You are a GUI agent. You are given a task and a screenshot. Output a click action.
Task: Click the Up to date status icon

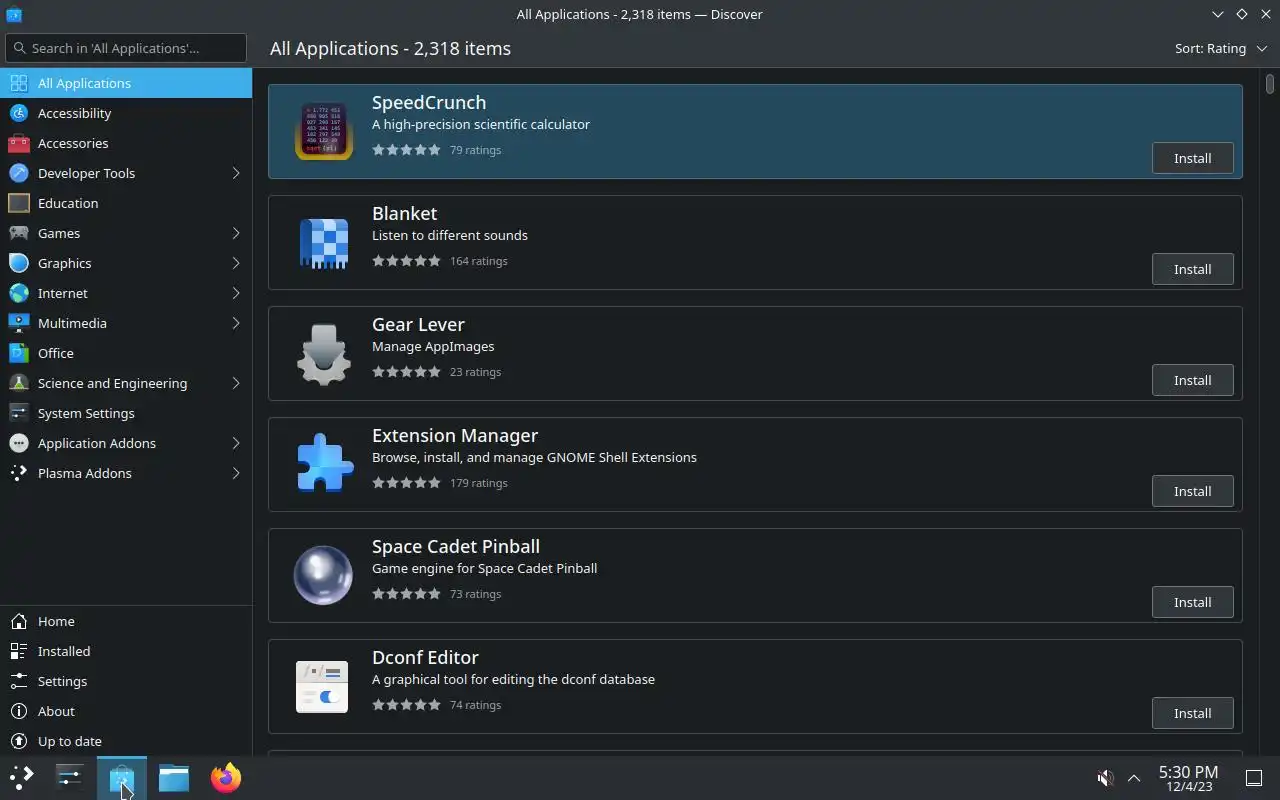pyautogui.click(x=18, y=741)
